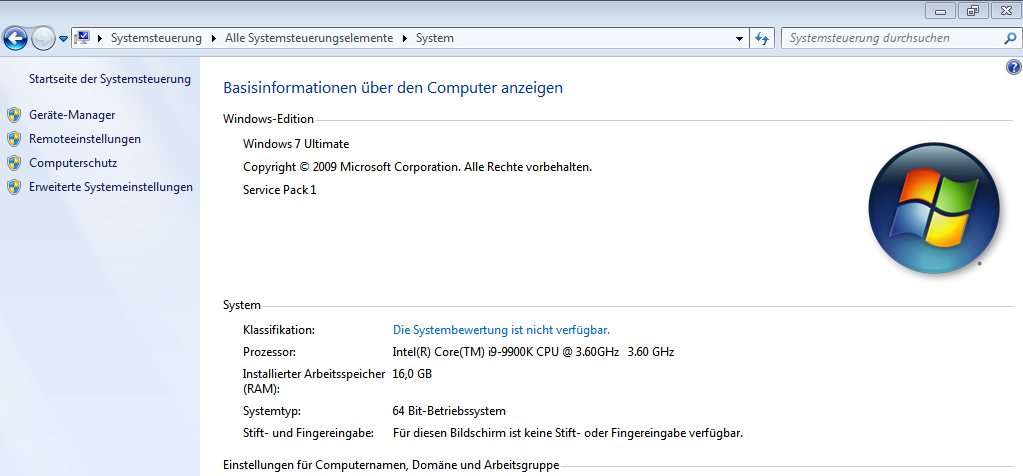Screen dimensions: 1023x476
Task: Click the 'Klassifikation:' label
Action: pos(279,331)
